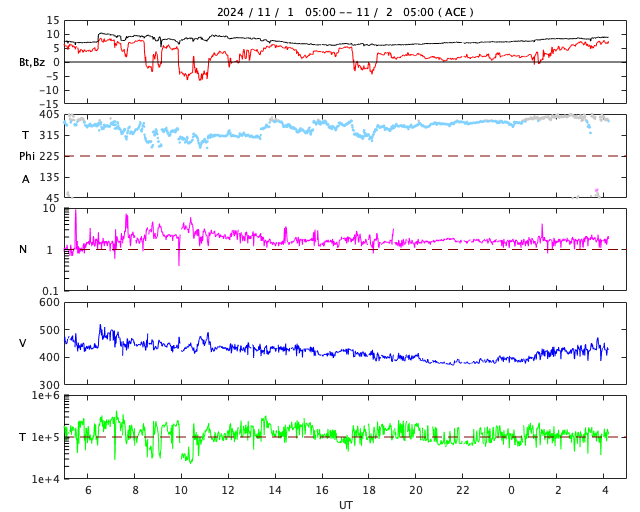Click hour 14 on the UT axis
Screen dimensions: 640x512
[275, 490]
